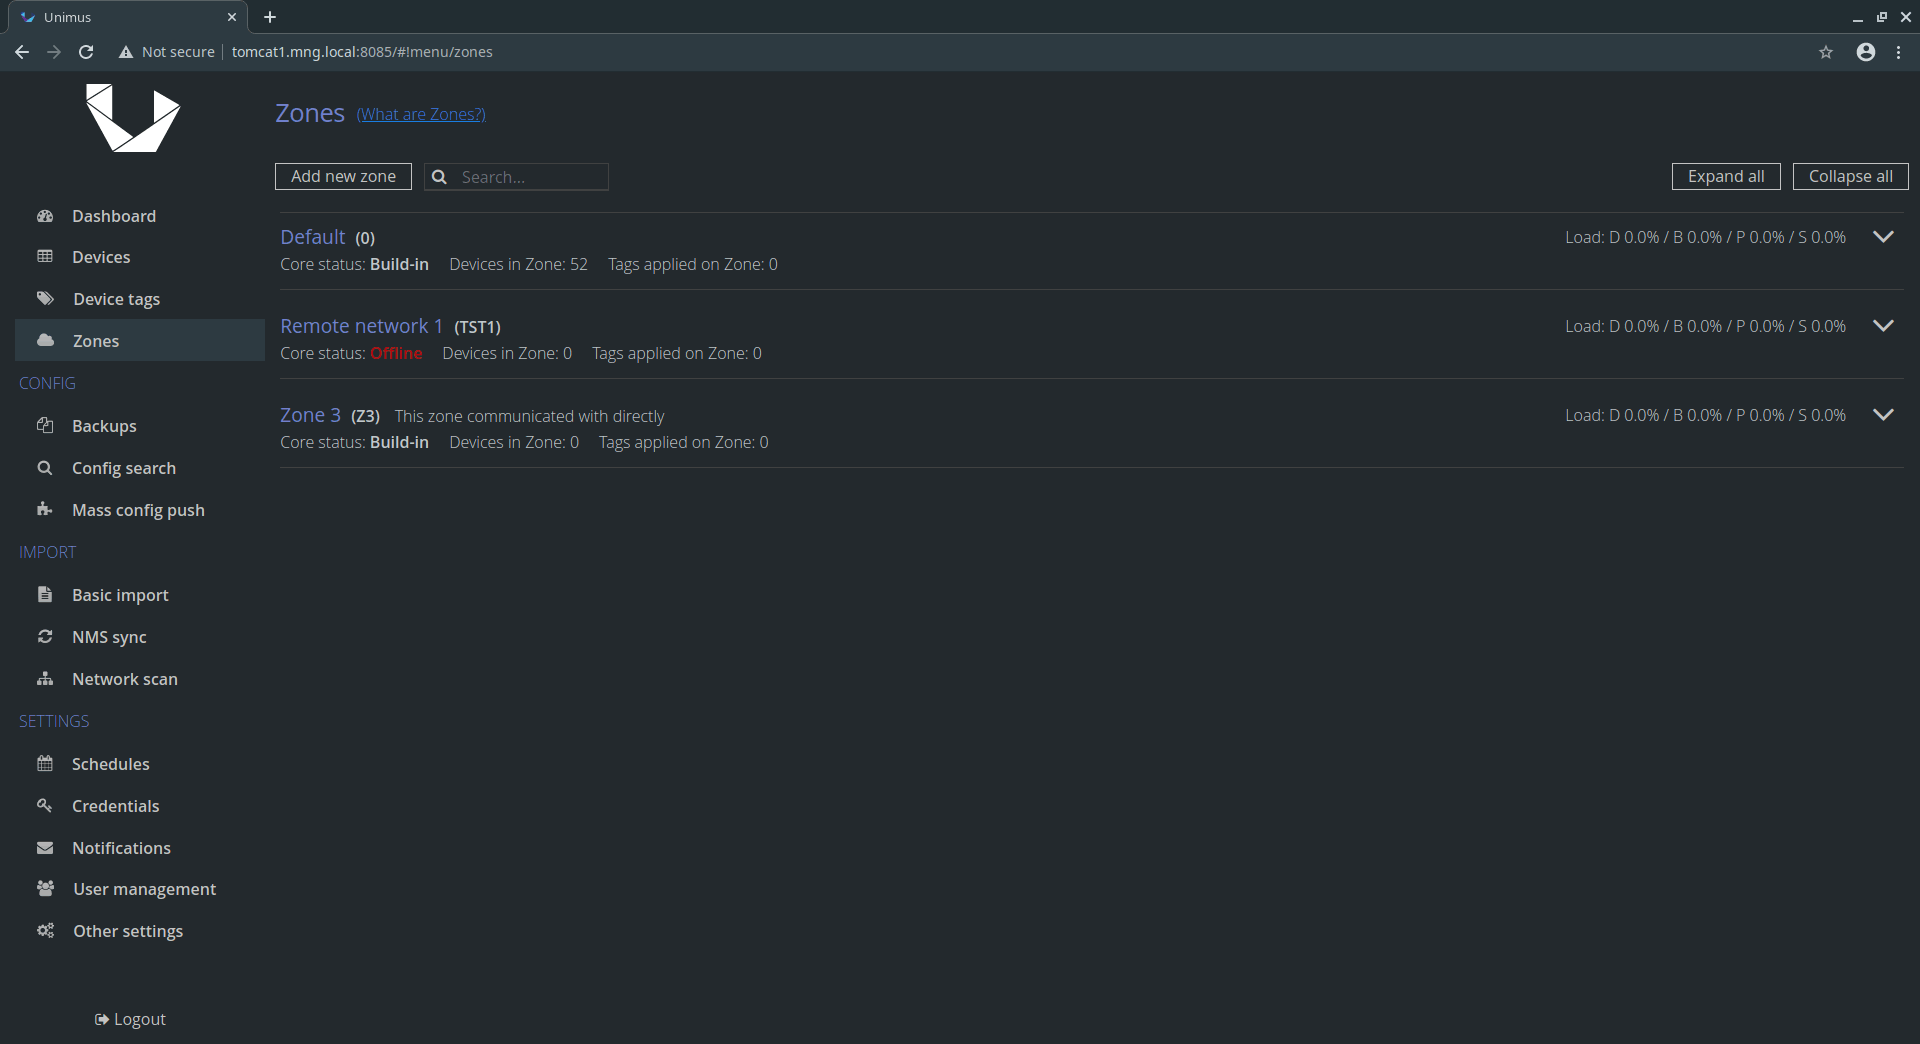Expand the Default zone chevron
Viewport: 1920px width, 1044px height.
pos(1883,237)
